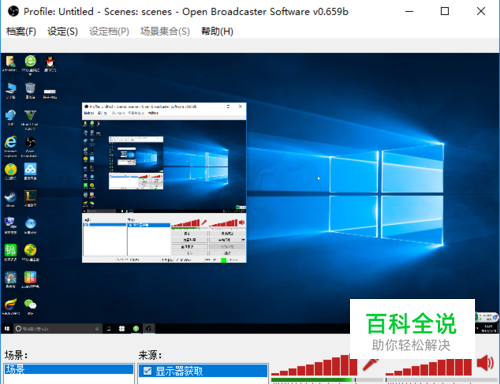500x384 pixels.
Task: Maximize the OBS window
Action: click(445, 11)
